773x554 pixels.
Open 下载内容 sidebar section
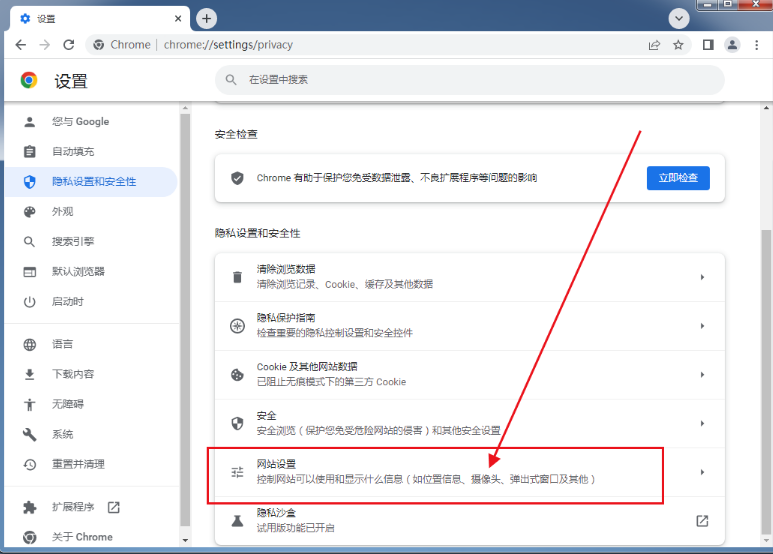pyautogui.click(x=92, y=374)
